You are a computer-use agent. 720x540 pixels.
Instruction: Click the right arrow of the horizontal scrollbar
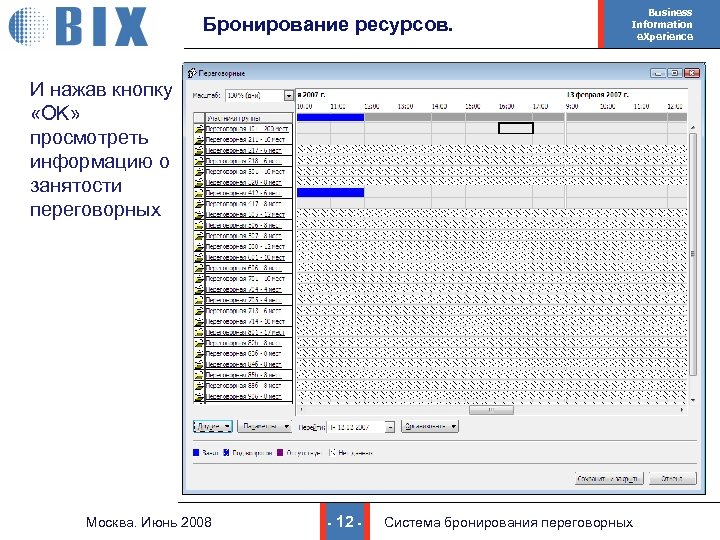pos(682,410)
